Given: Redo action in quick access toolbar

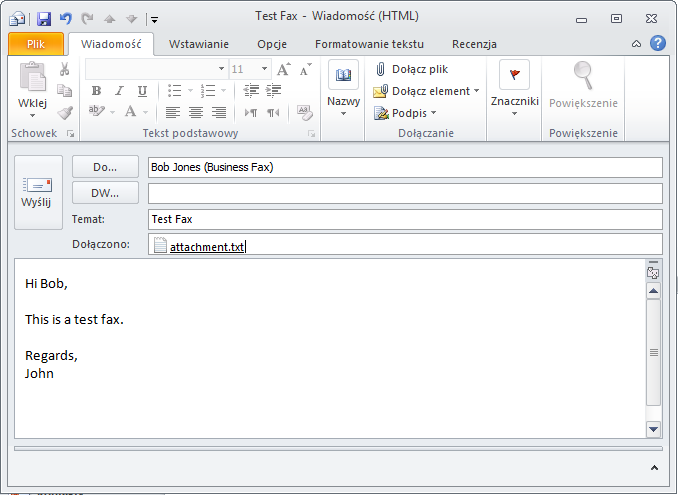Looking at the screenshot, I should click(x=88, y=19).
